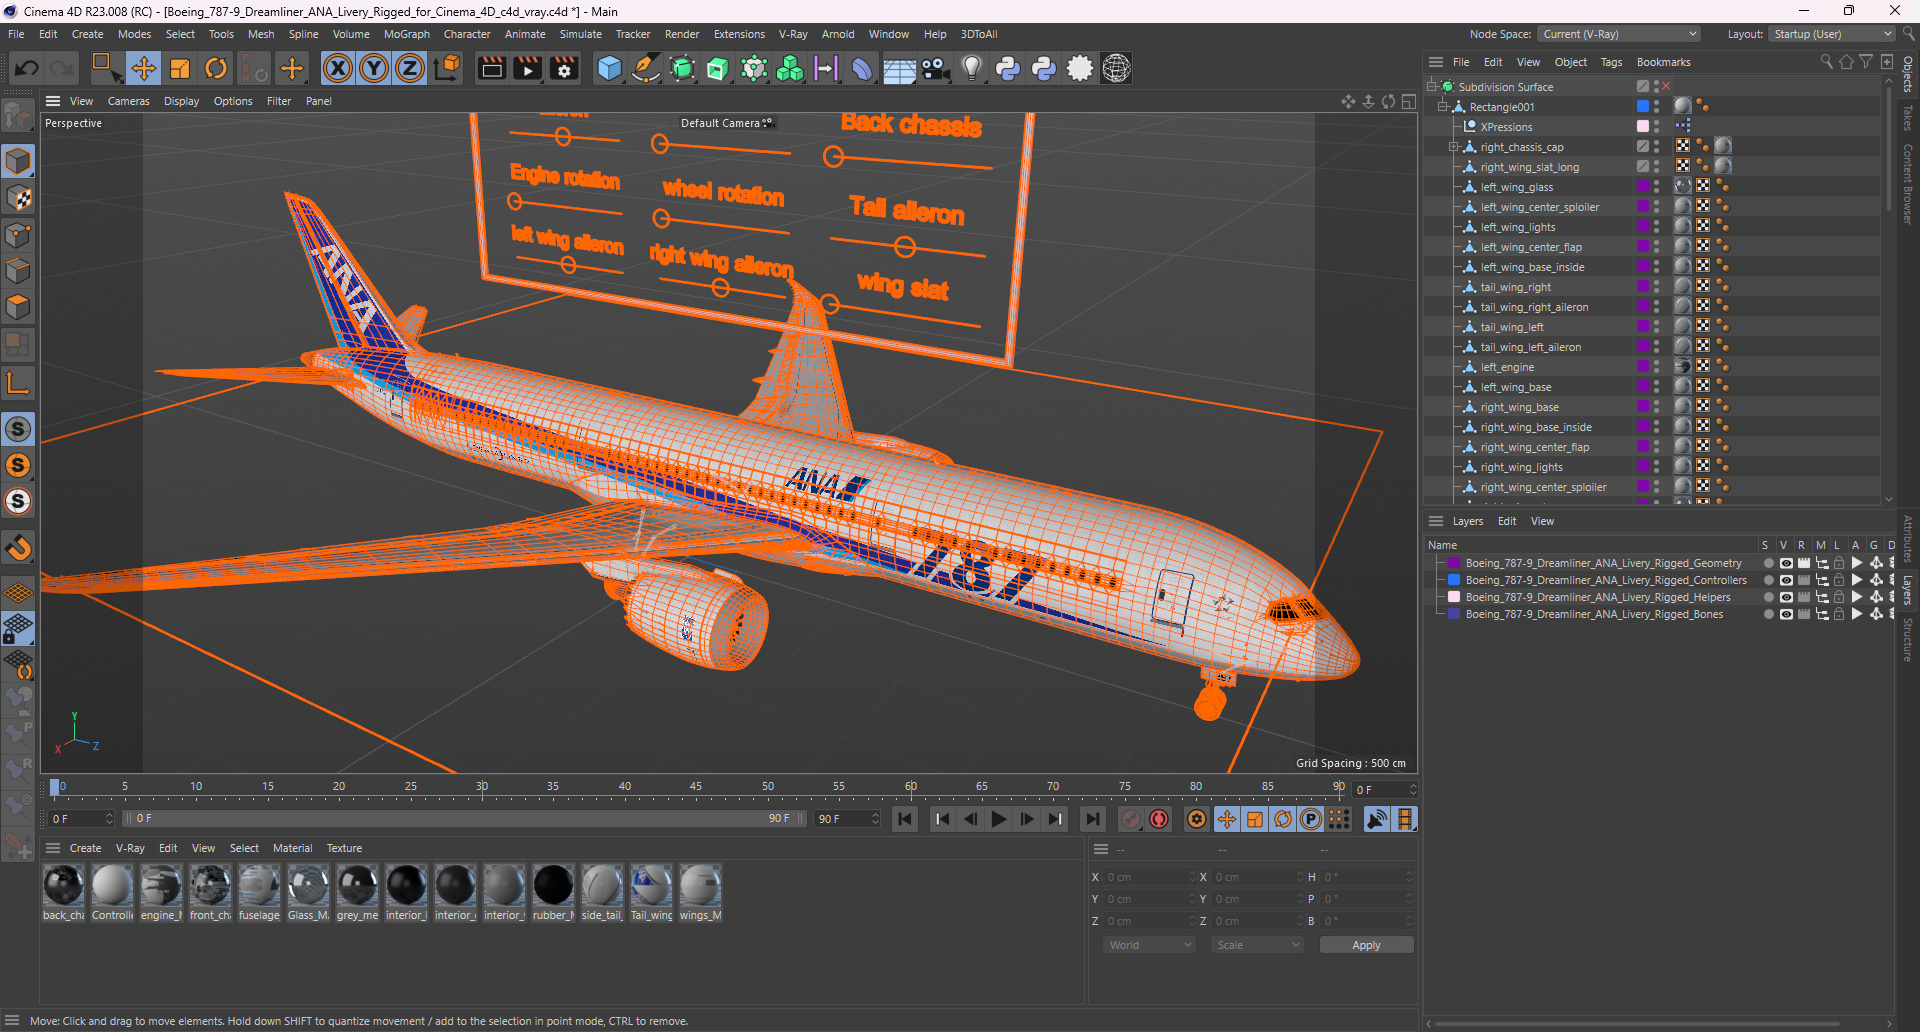Add a Floor environment object
The height and width of the screenshot is (1032, 1920).
[899, 68]
